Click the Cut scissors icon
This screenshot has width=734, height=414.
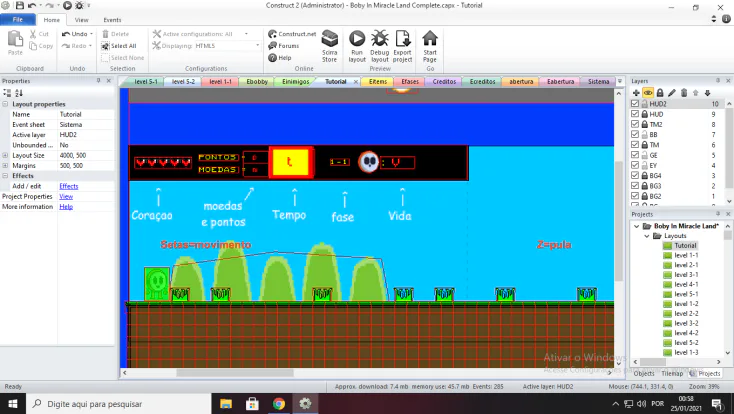click(33, 34)
